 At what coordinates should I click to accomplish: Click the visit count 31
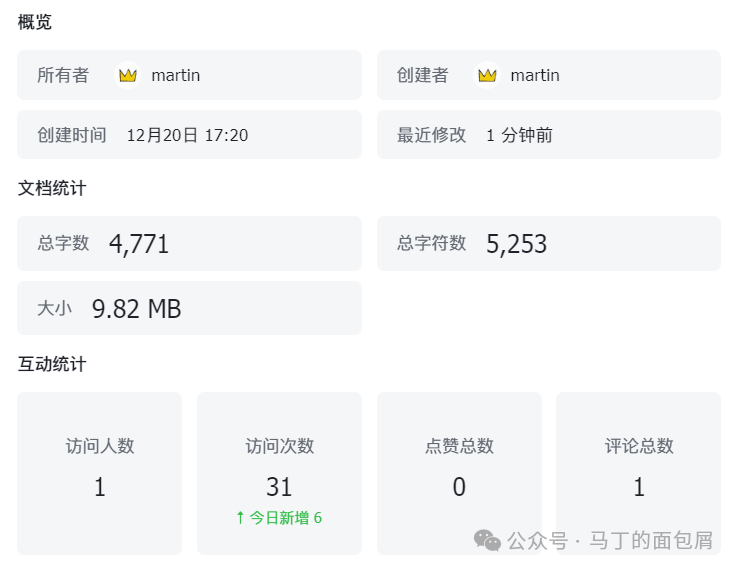click(x=279, y=487)
